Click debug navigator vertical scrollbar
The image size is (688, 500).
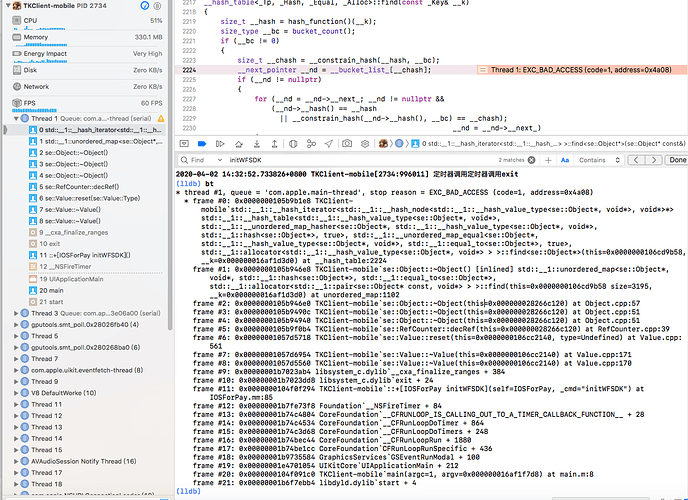pos(170,167)
